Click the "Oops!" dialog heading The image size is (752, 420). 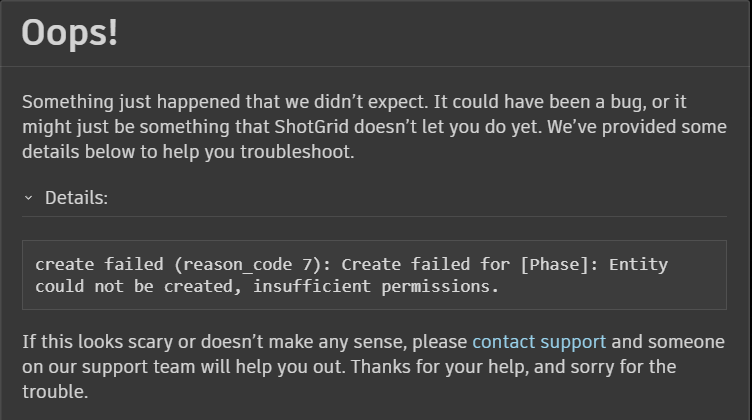click(x=70, y=33)
